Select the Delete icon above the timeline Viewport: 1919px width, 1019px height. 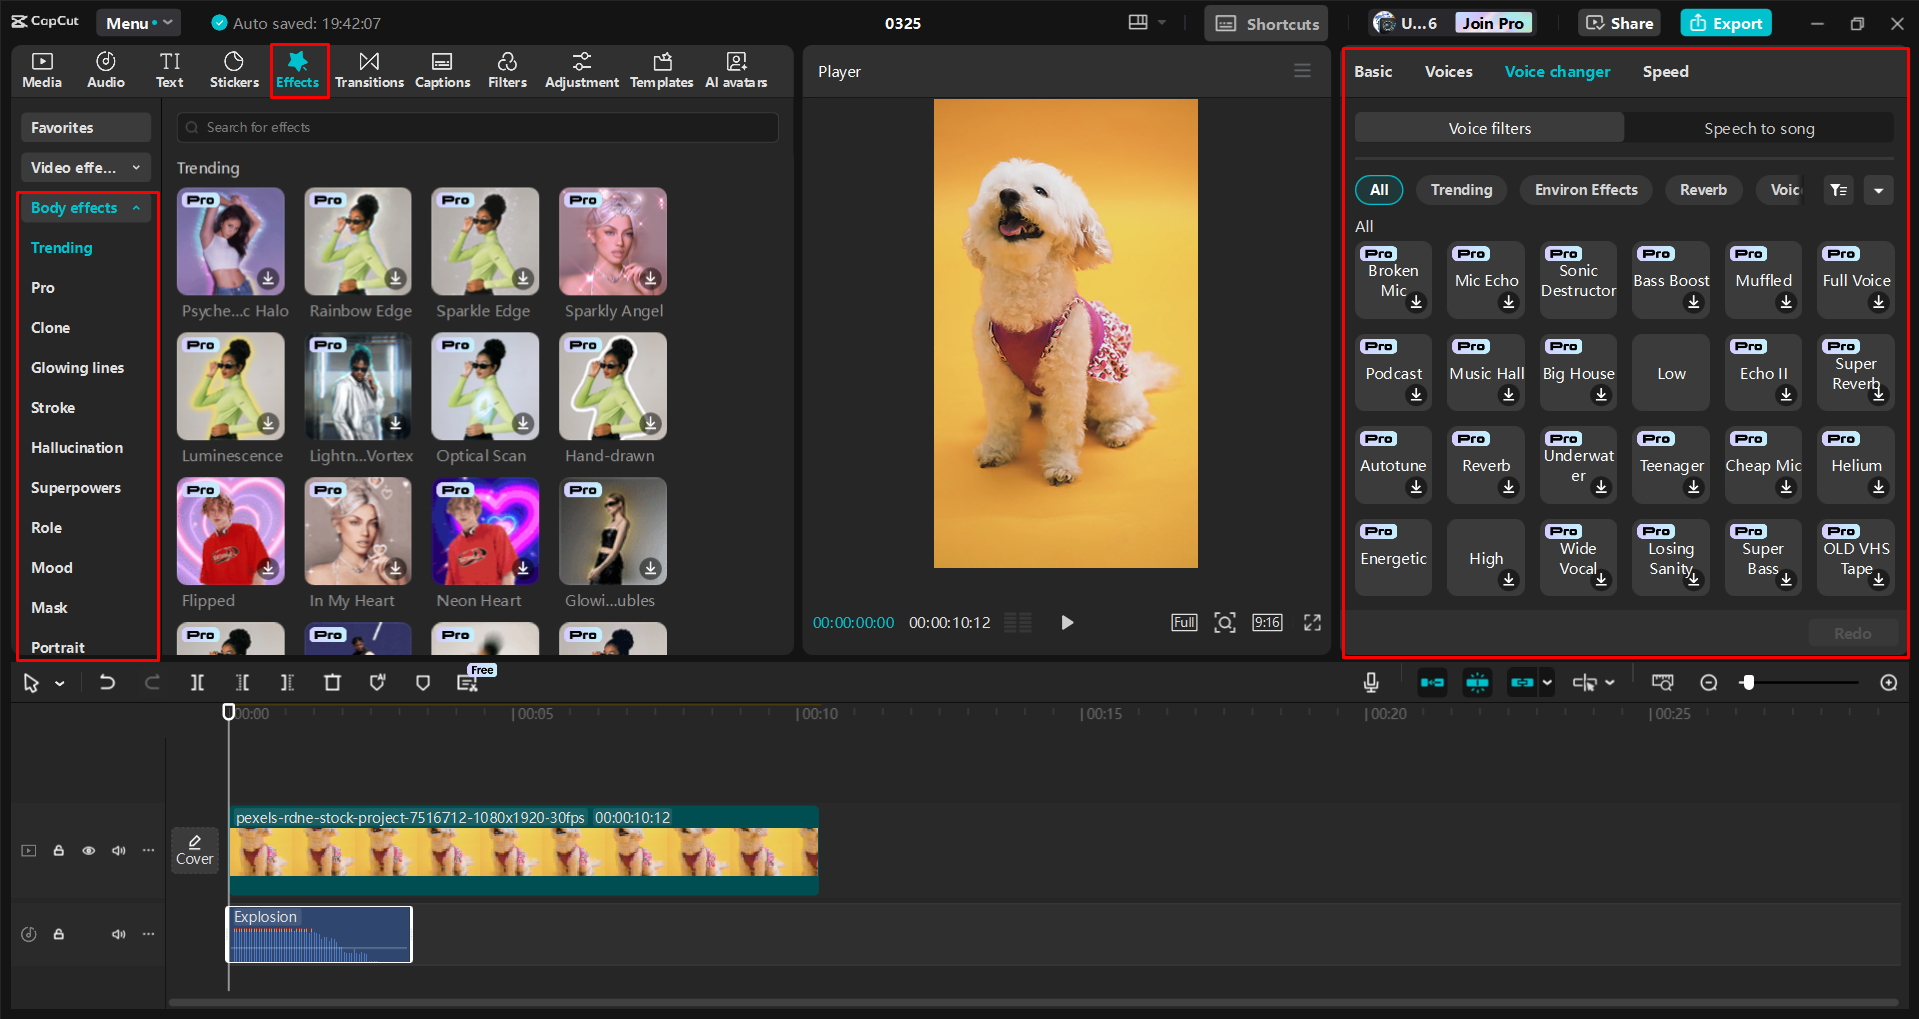click(x=333, y=682)
